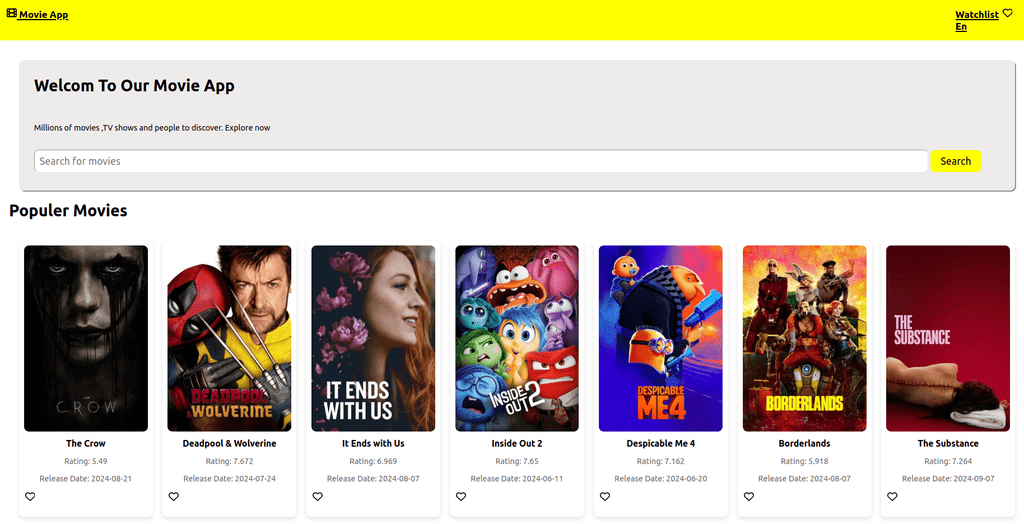Click the heart icon on Inside Out 2 card
The image size is (1024, 524).
(461, 497)
